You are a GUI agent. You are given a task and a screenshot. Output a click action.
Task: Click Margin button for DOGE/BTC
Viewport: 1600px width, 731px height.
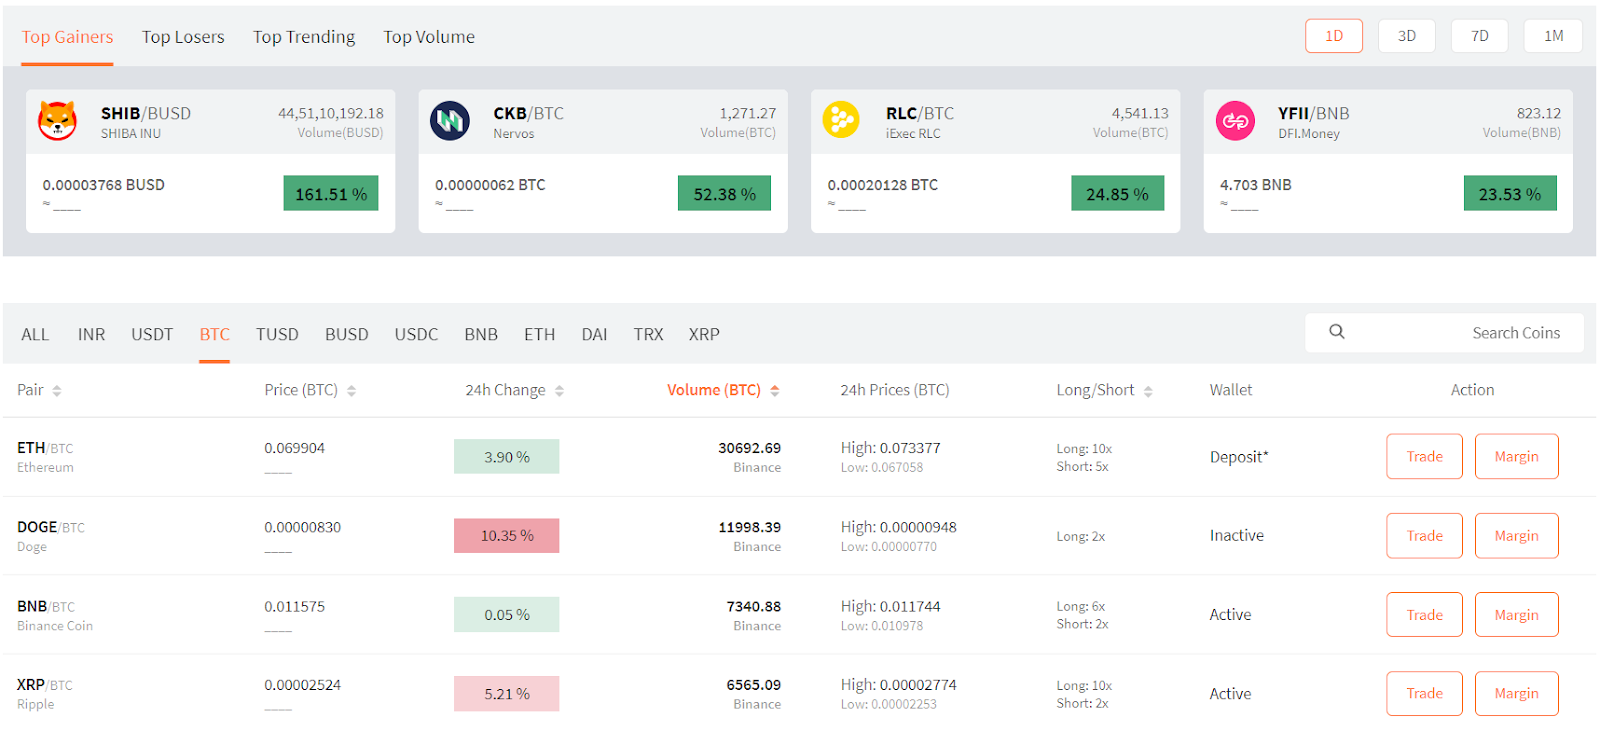1516,535
